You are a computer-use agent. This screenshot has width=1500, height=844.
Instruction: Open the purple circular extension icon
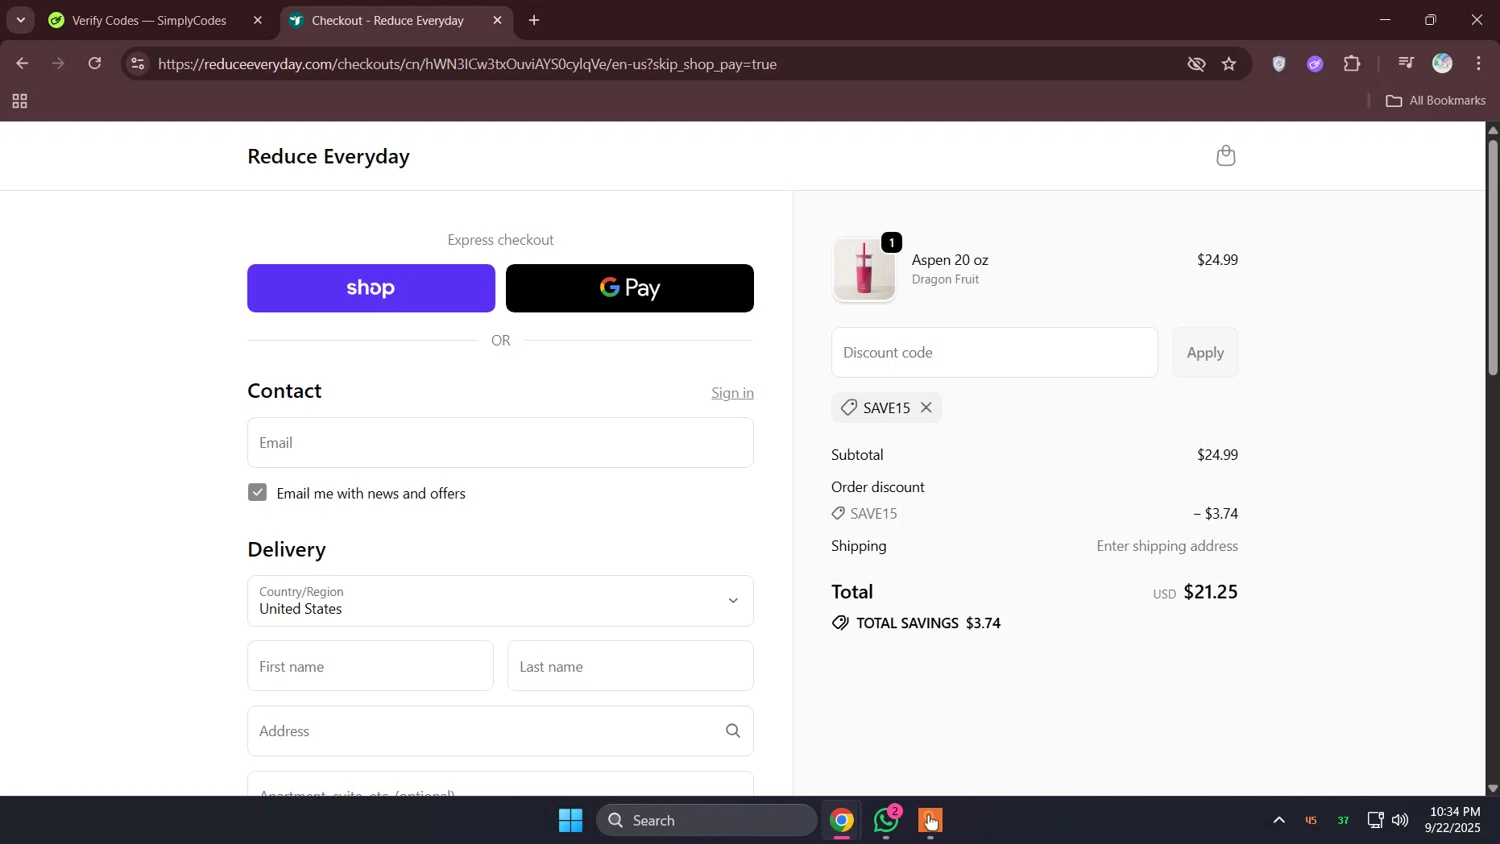1315,64
